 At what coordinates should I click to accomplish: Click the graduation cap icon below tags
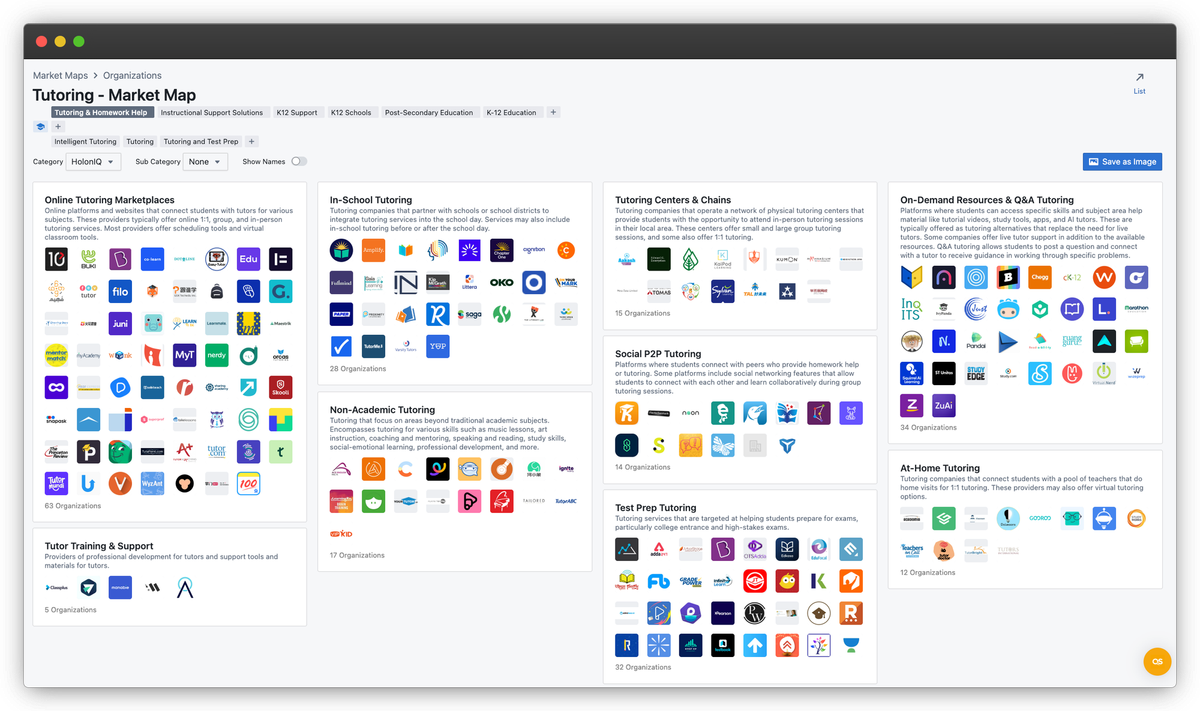coord(40,127)
